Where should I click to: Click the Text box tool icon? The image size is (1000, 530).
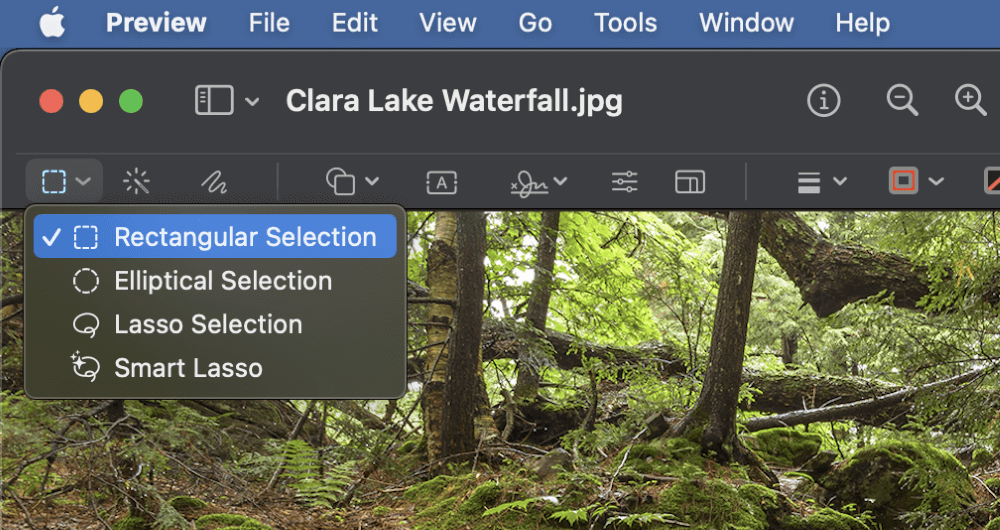441,182
